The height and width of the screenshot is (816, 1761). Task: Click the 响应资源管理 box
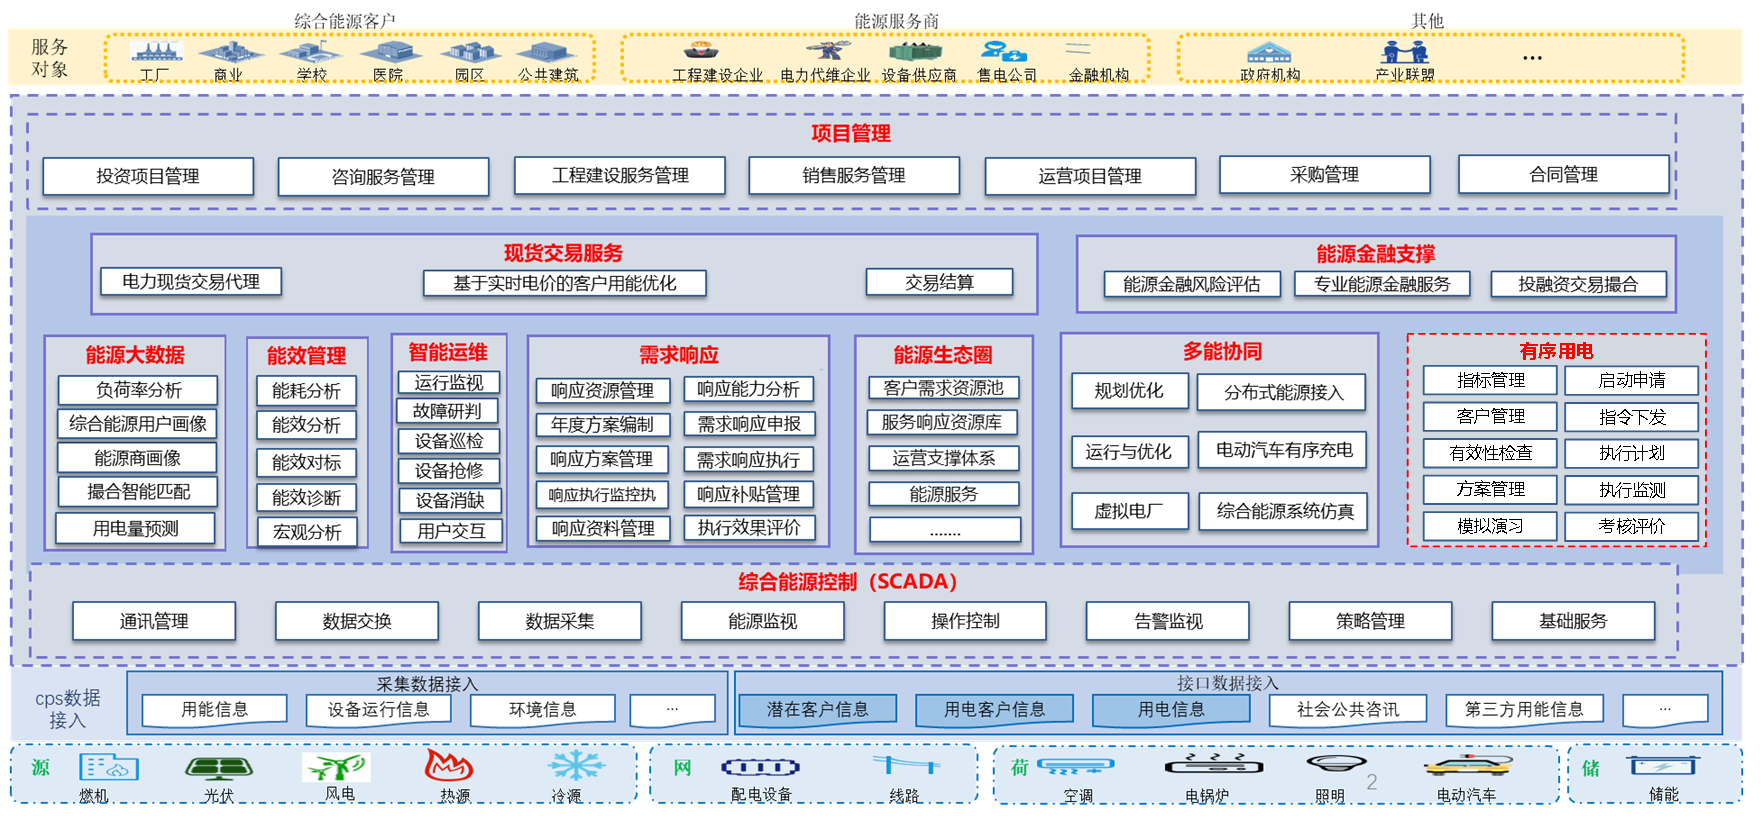point(602,390)
